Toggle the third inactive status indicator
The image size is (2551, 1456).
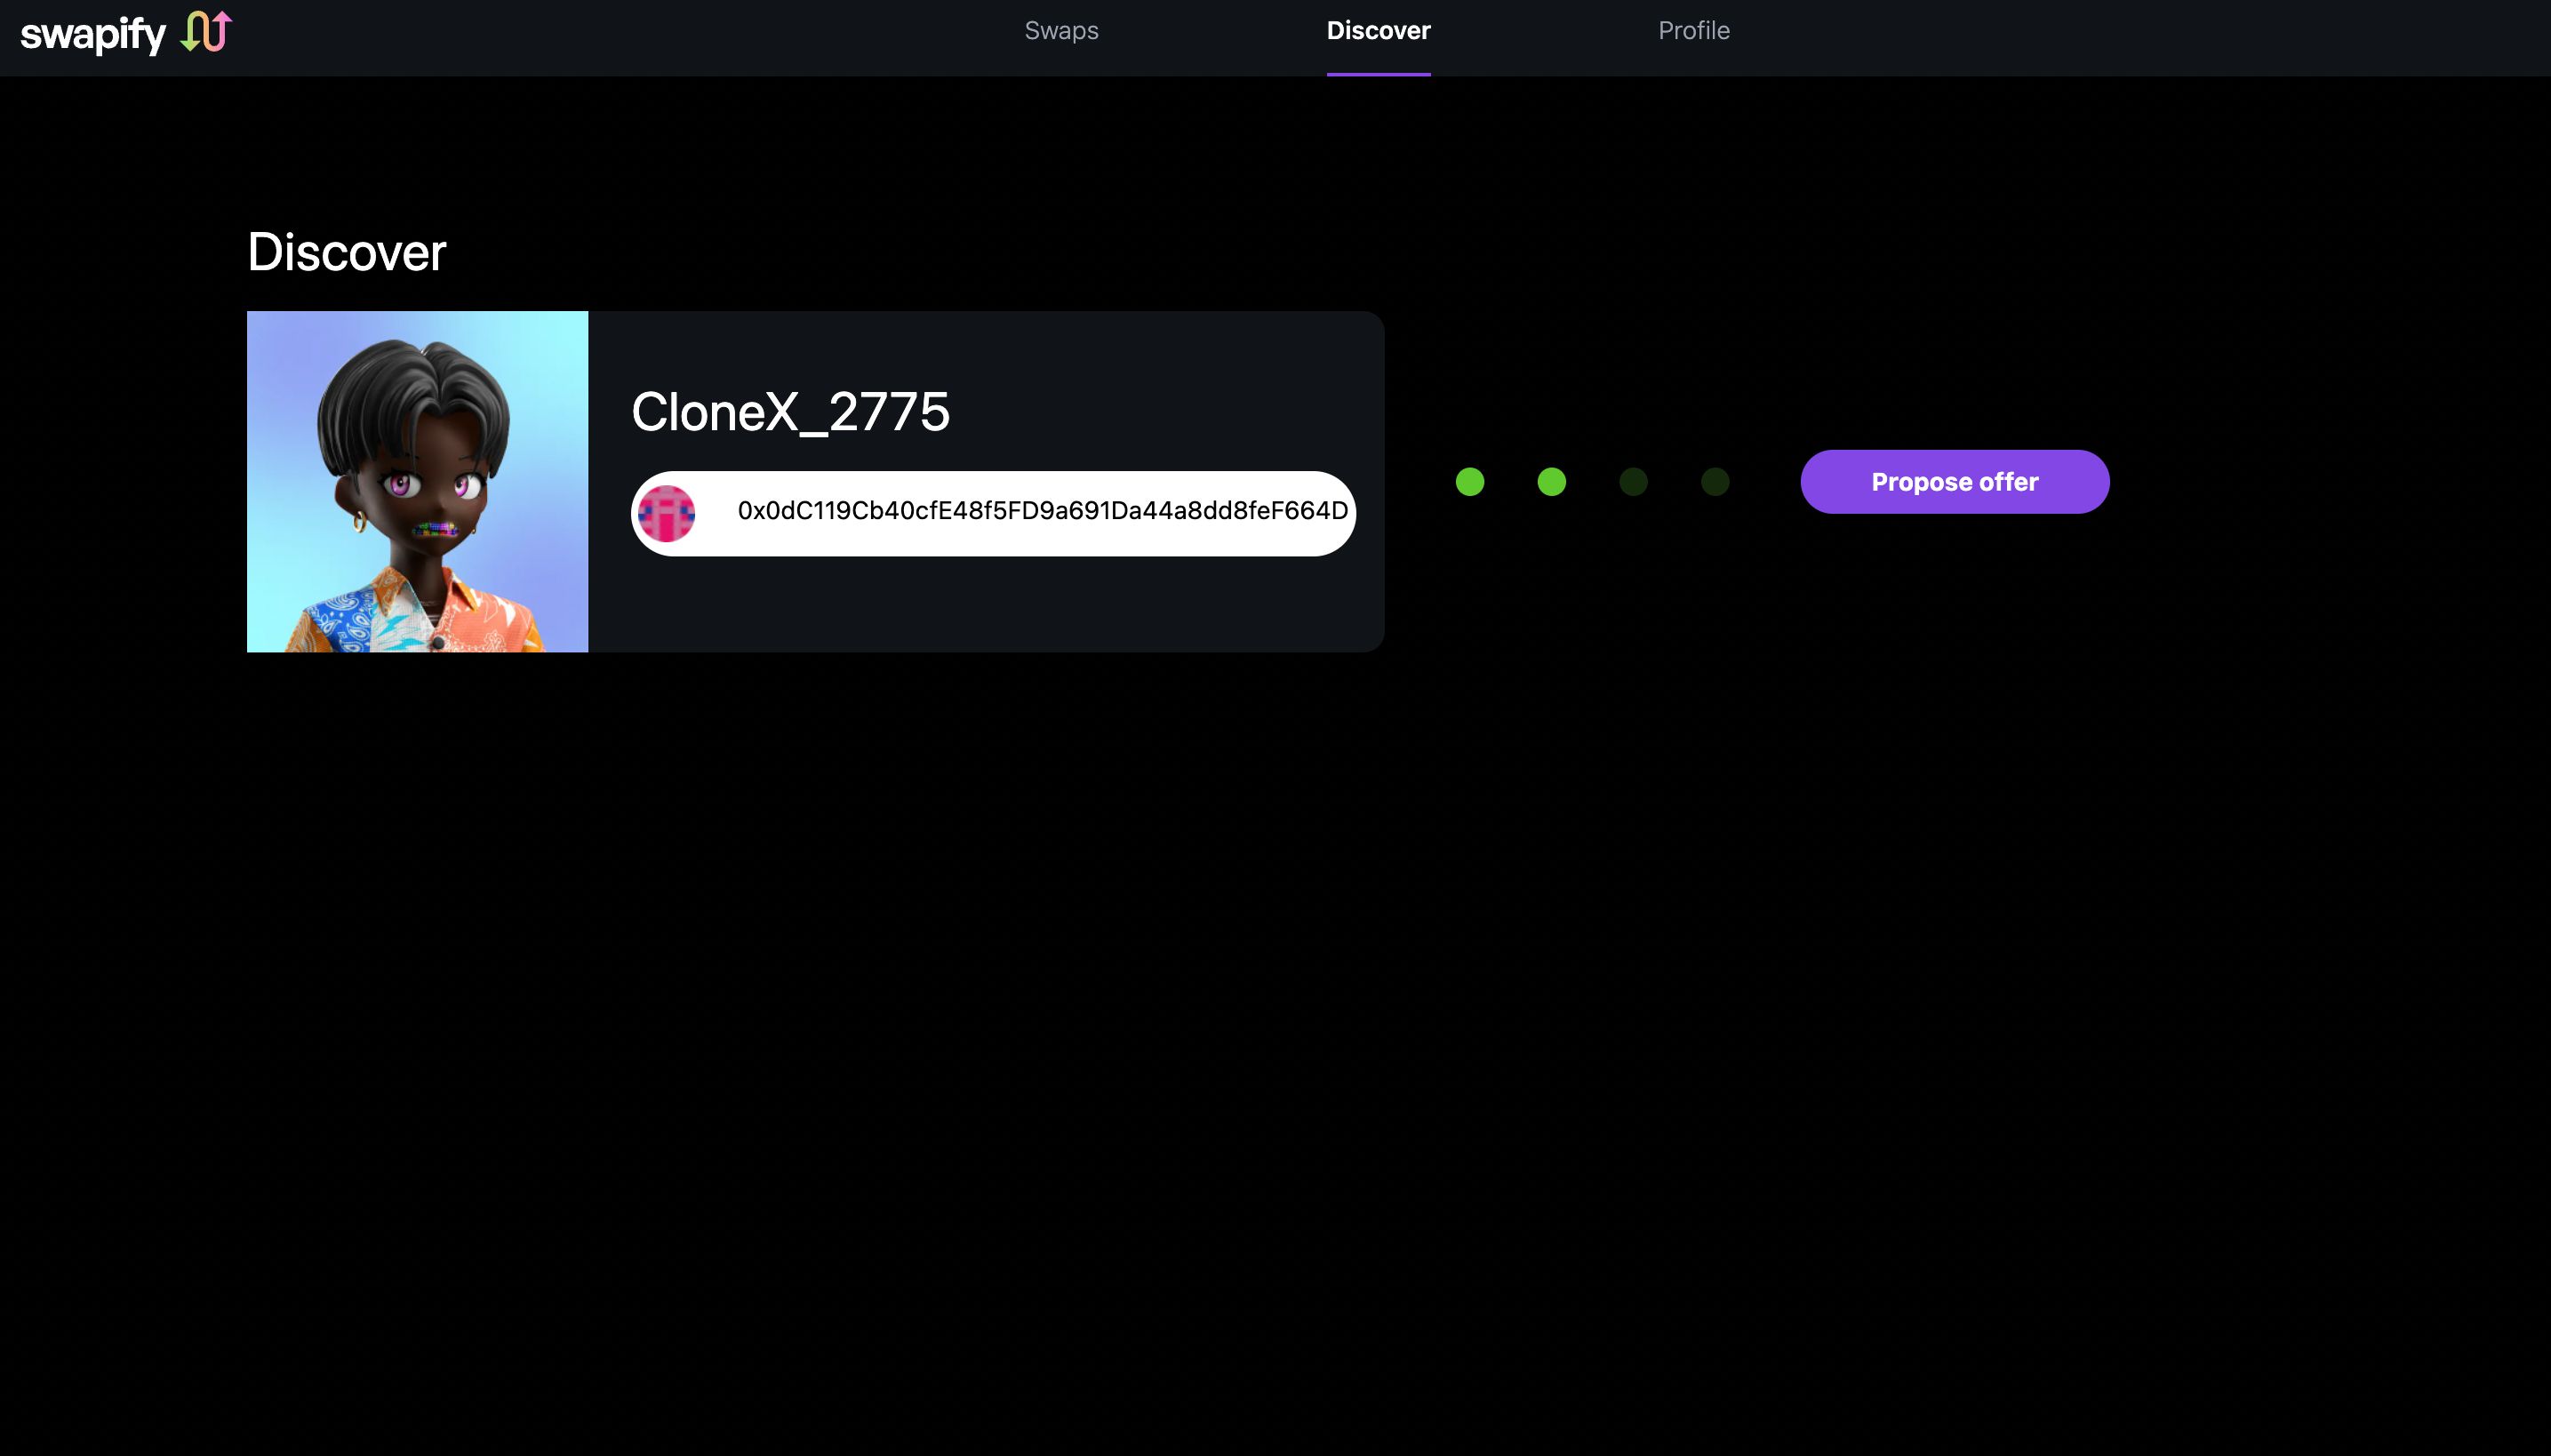pyautogui.click(x=1635, y=482)
